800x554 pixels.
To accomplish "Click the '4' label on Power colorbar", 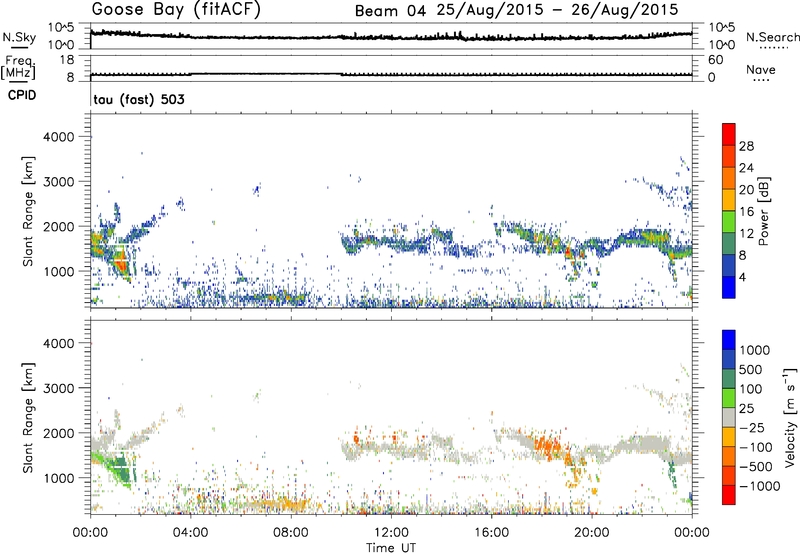I will pos(743,277).
